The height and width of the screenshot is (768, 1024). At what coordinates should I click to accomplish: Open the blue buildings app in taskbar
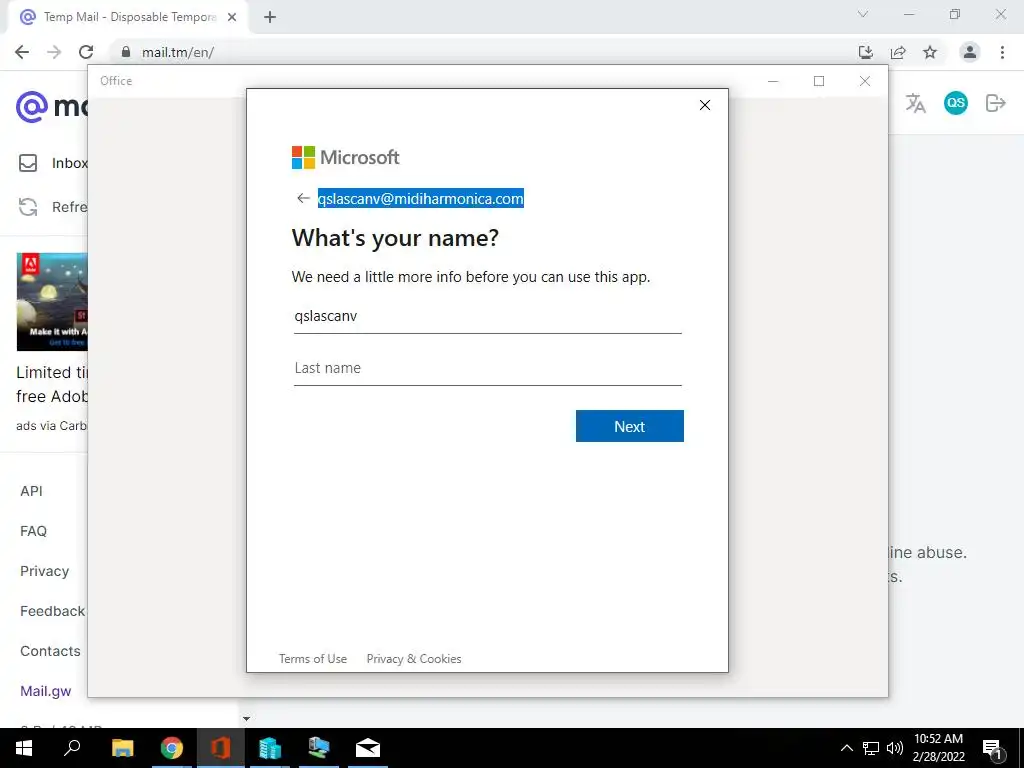point(270,748)
